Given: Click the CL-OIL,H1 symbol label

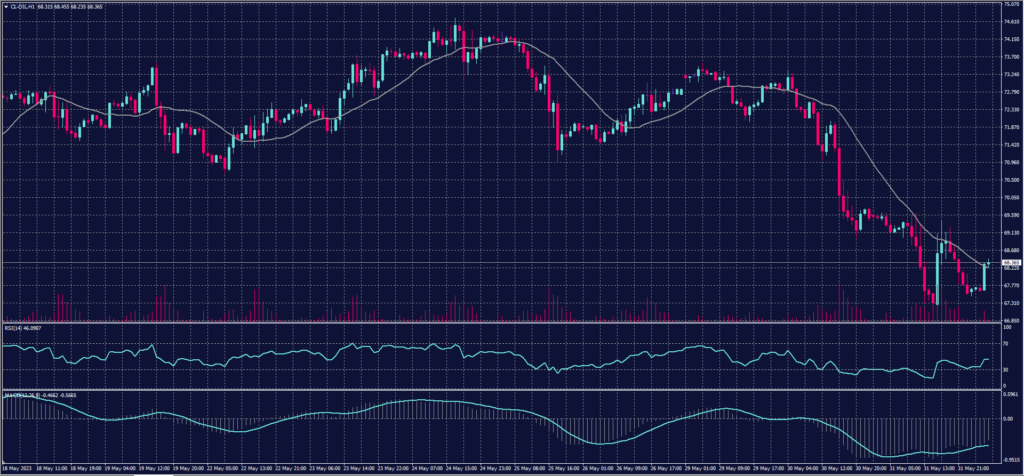Looking at the screenshot, I should [x=22, y=5].
